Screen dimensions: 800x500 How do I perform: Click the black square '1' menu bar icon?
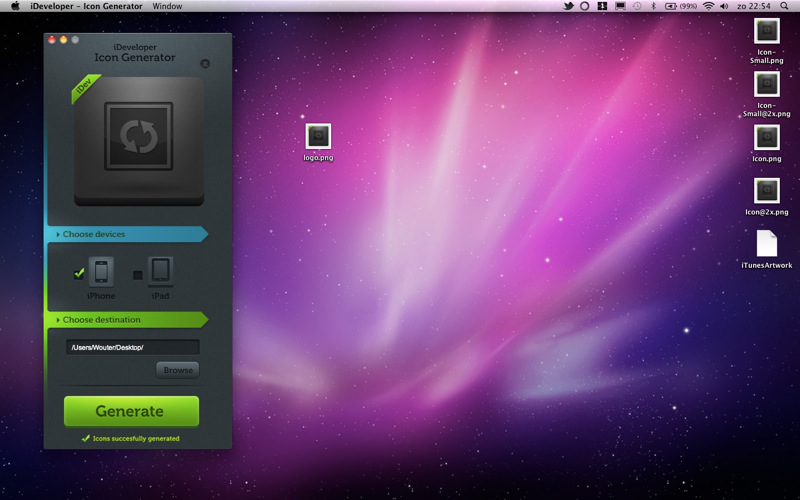pos(602,6)
